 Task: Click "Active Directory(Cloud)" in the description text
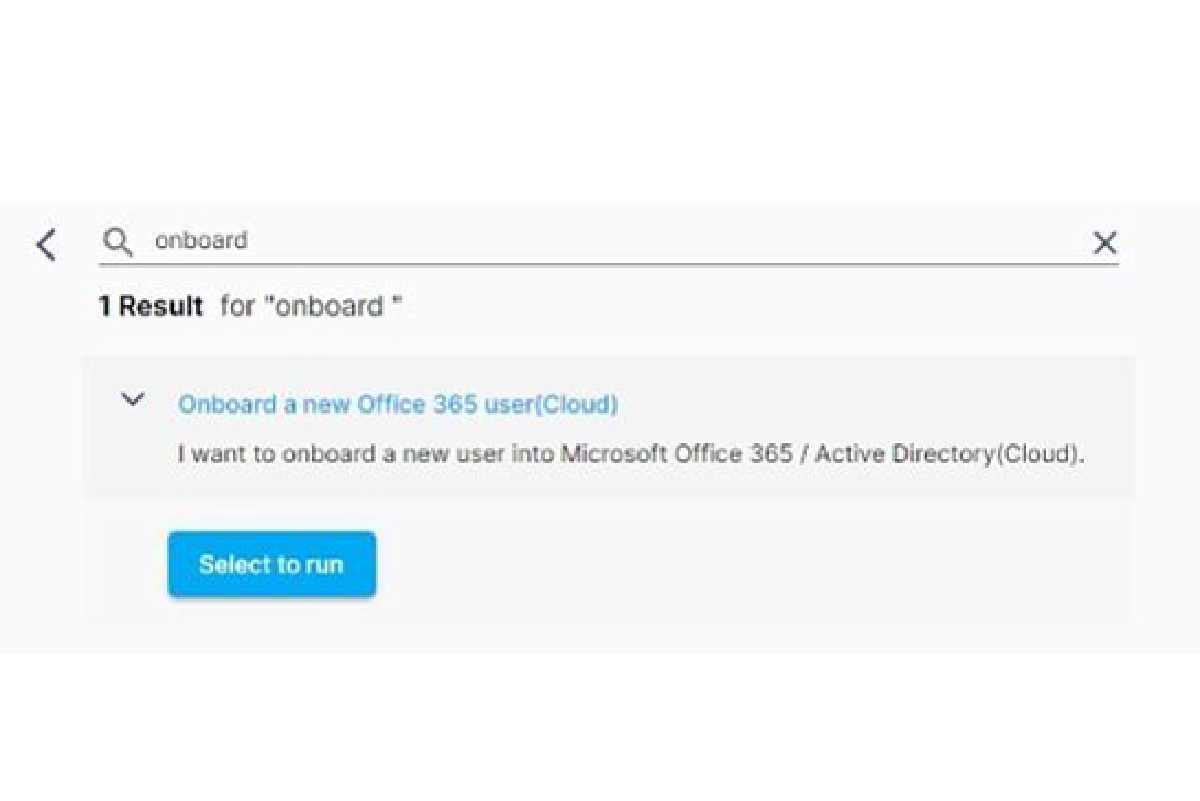[x=947, y=454]
